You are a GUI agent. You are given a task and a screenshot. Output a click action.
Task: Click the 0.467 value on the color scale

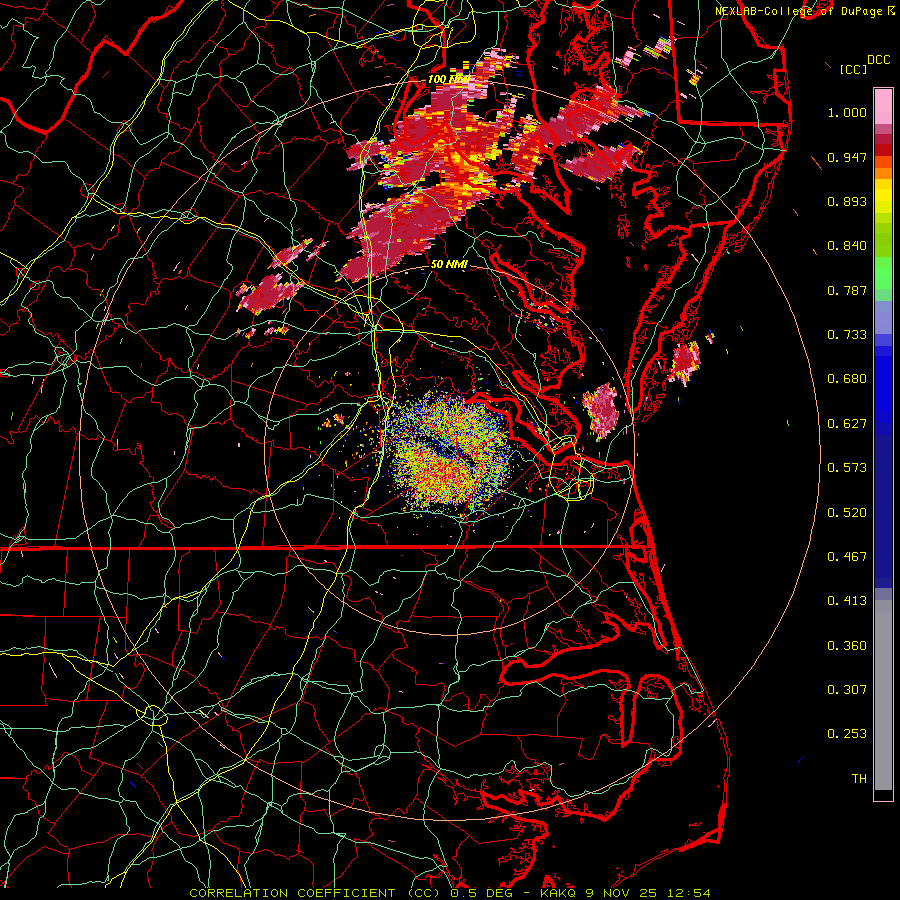[x=847, y=557]
